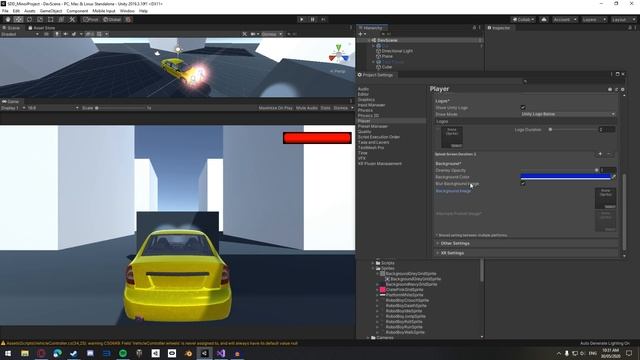Open the Layout dropdown
Viewport: 640px width, 360px height.
[623, 20]
